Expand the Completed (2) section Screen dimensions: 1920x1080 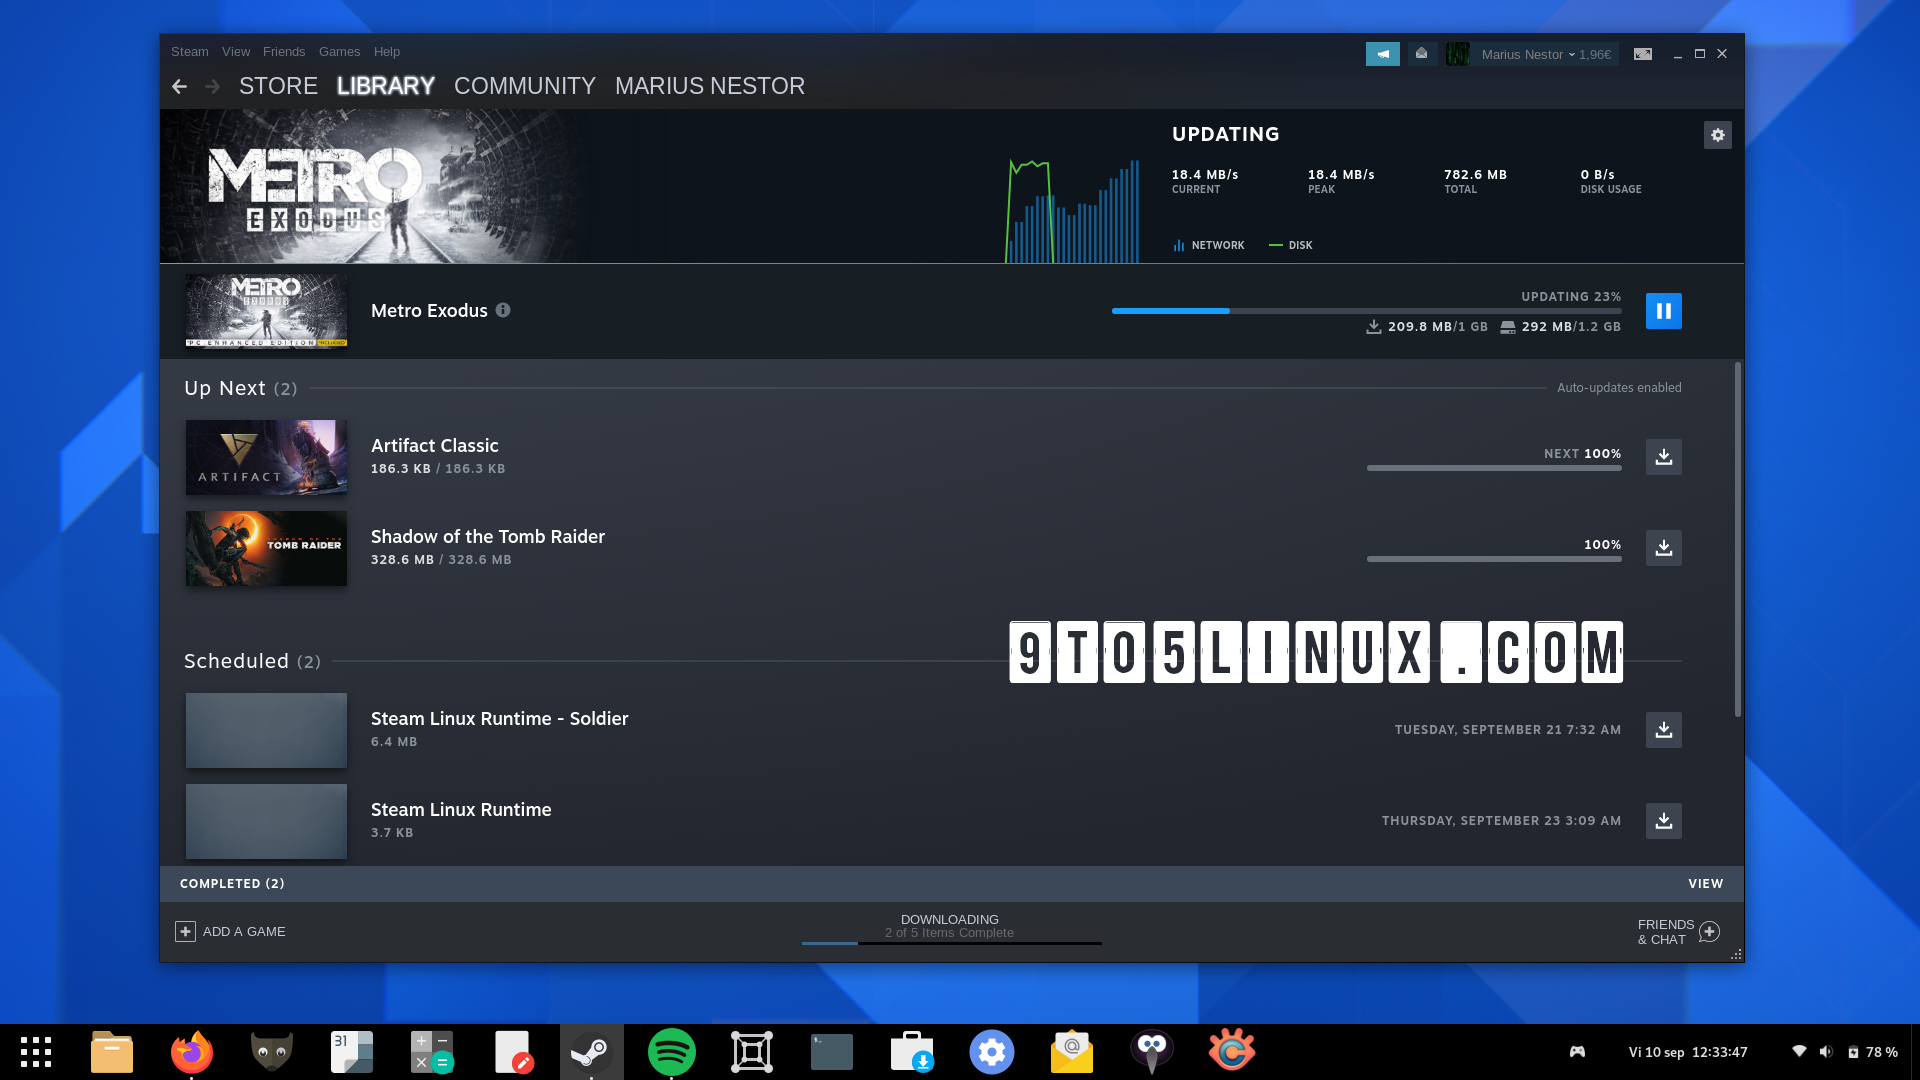[232, 884]
